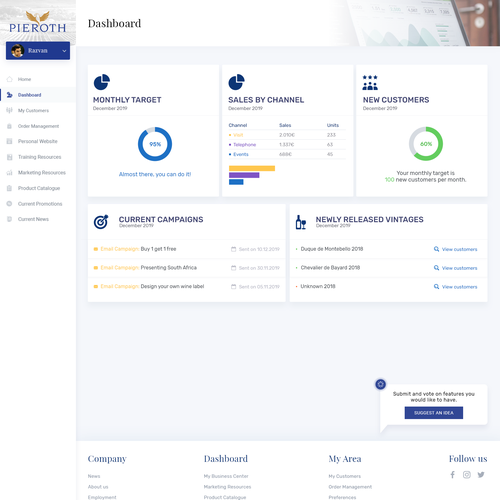Expand the Razvan user dropdown arrow
The image size is (500, 500).
pos(64,51)
